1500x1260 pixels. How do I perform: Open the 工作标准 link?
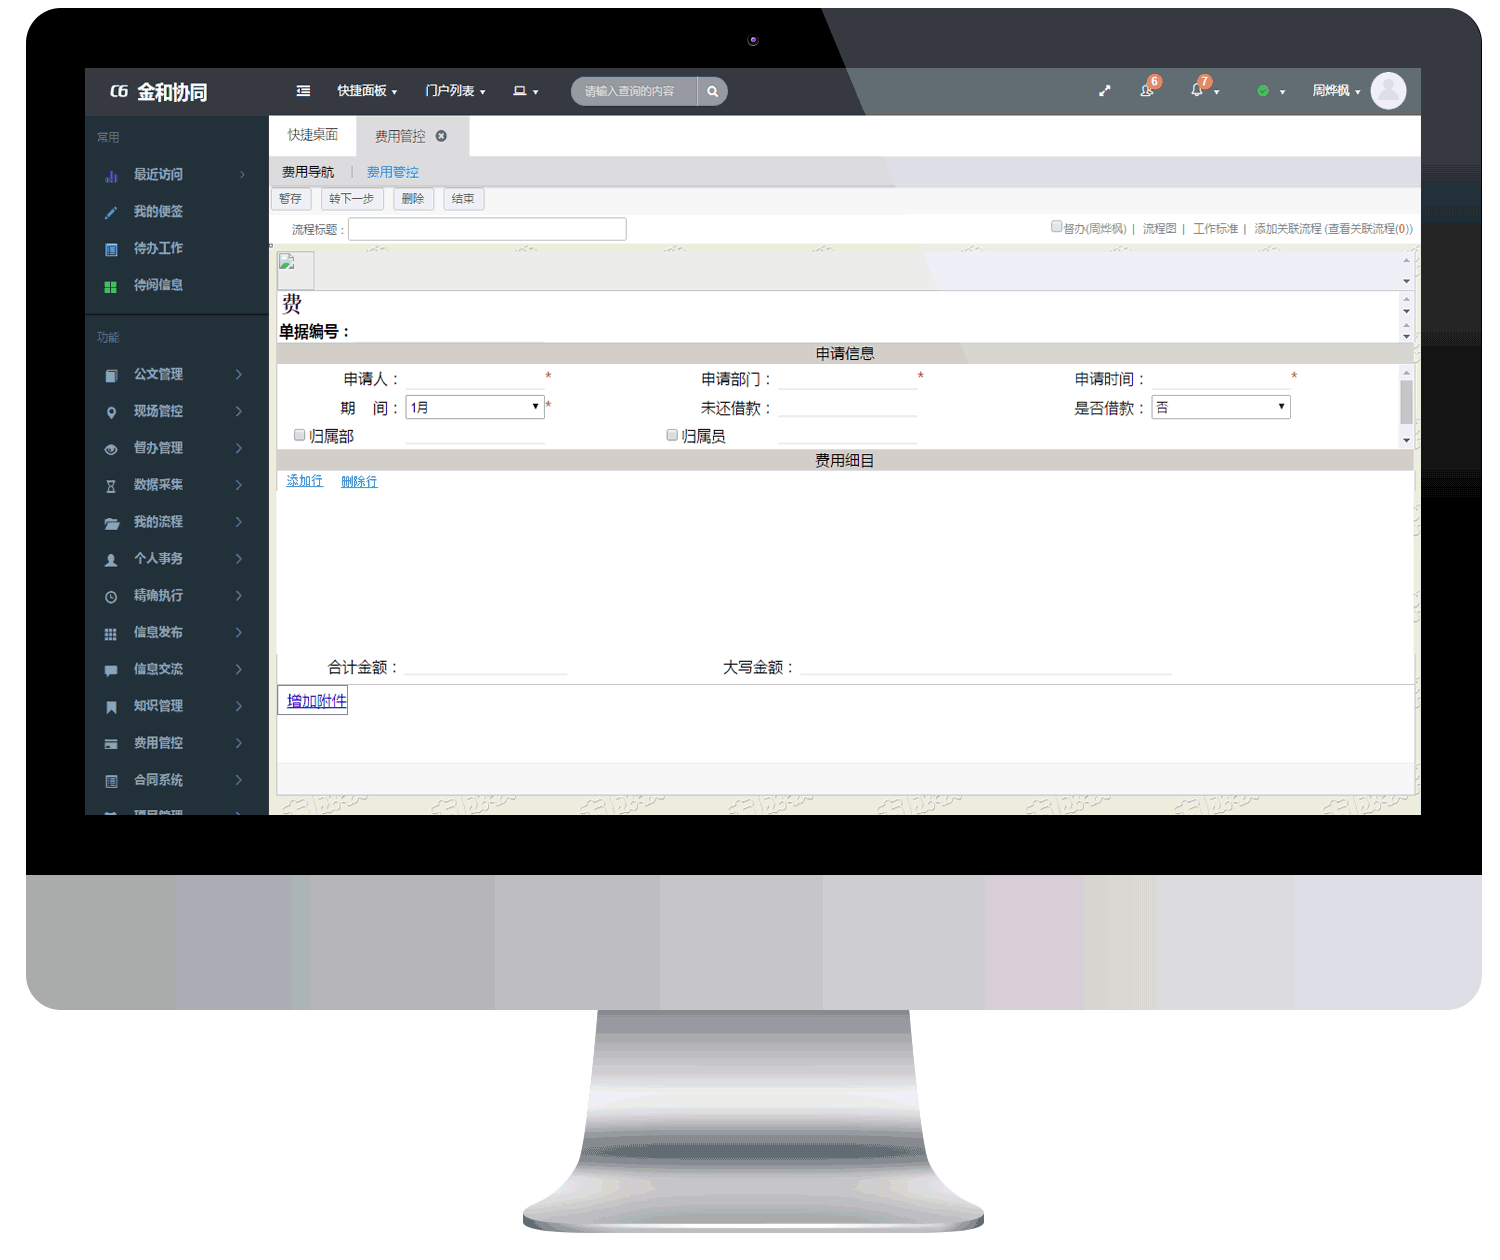pyautogui.click(x=1215, y=229)
